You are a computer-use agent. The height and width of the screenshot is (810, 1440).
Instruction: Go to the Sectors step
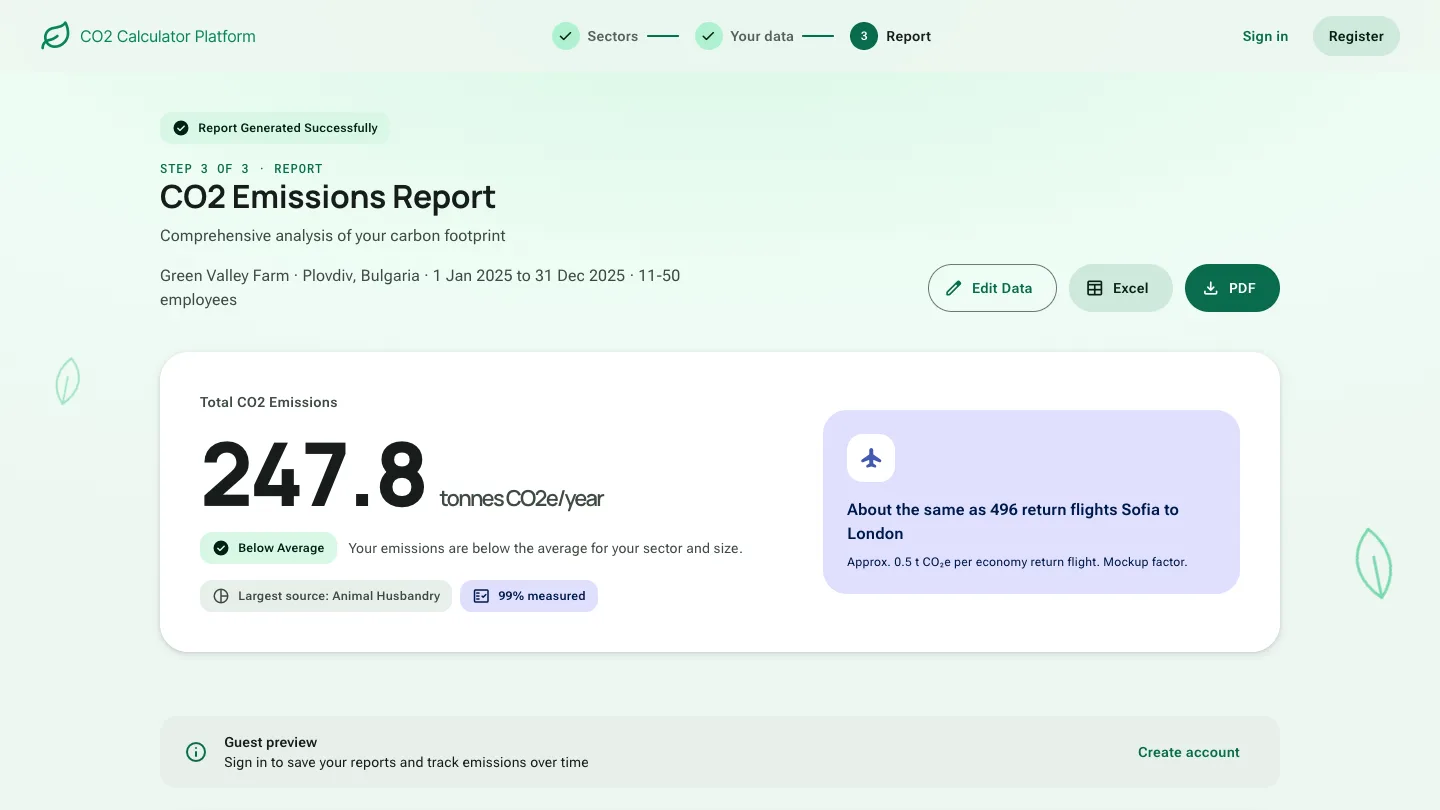coord(595,36)
